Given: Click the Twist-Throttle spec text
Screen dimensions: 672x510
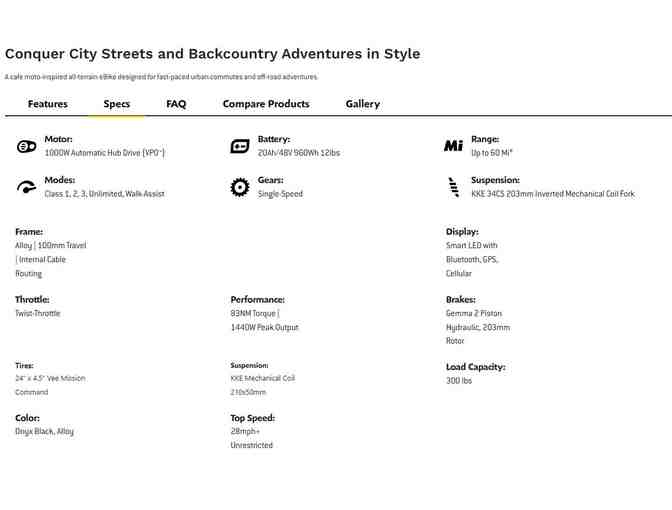Looking at the screenshot, I should 38,313.
